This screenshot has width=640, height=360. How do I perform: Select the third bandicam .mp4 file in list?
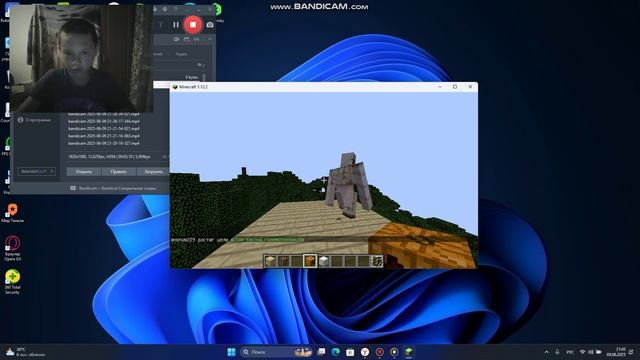[104, 129]
